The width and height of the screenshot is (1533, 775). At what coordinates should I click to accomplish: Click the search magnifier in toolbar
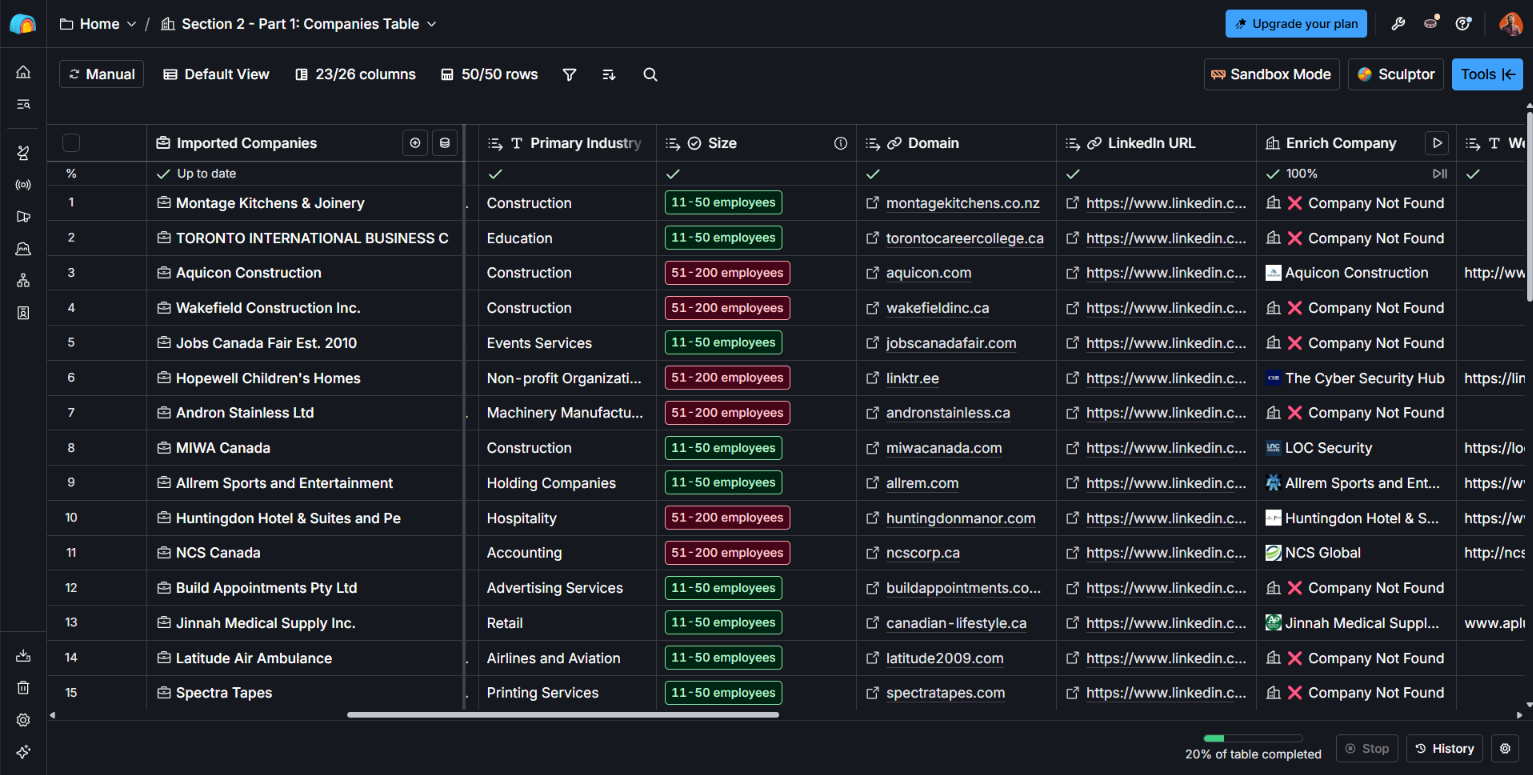[x=650, y=75]
